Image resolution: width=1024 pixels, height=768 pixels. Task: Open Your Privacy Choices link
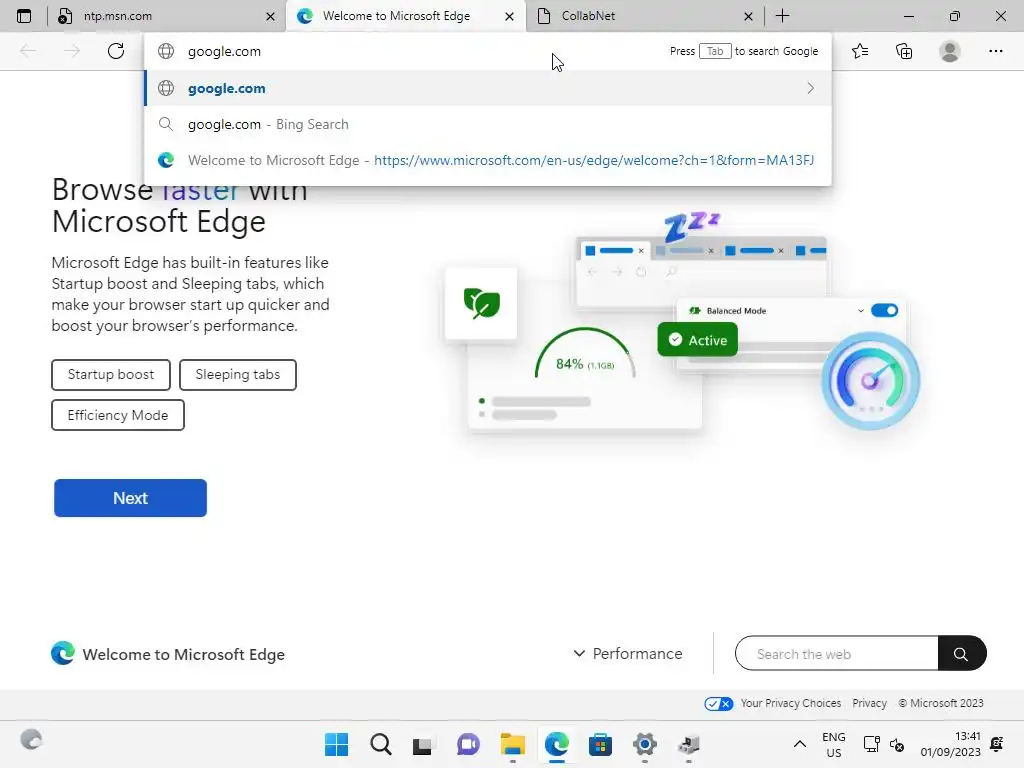point(790,703)
